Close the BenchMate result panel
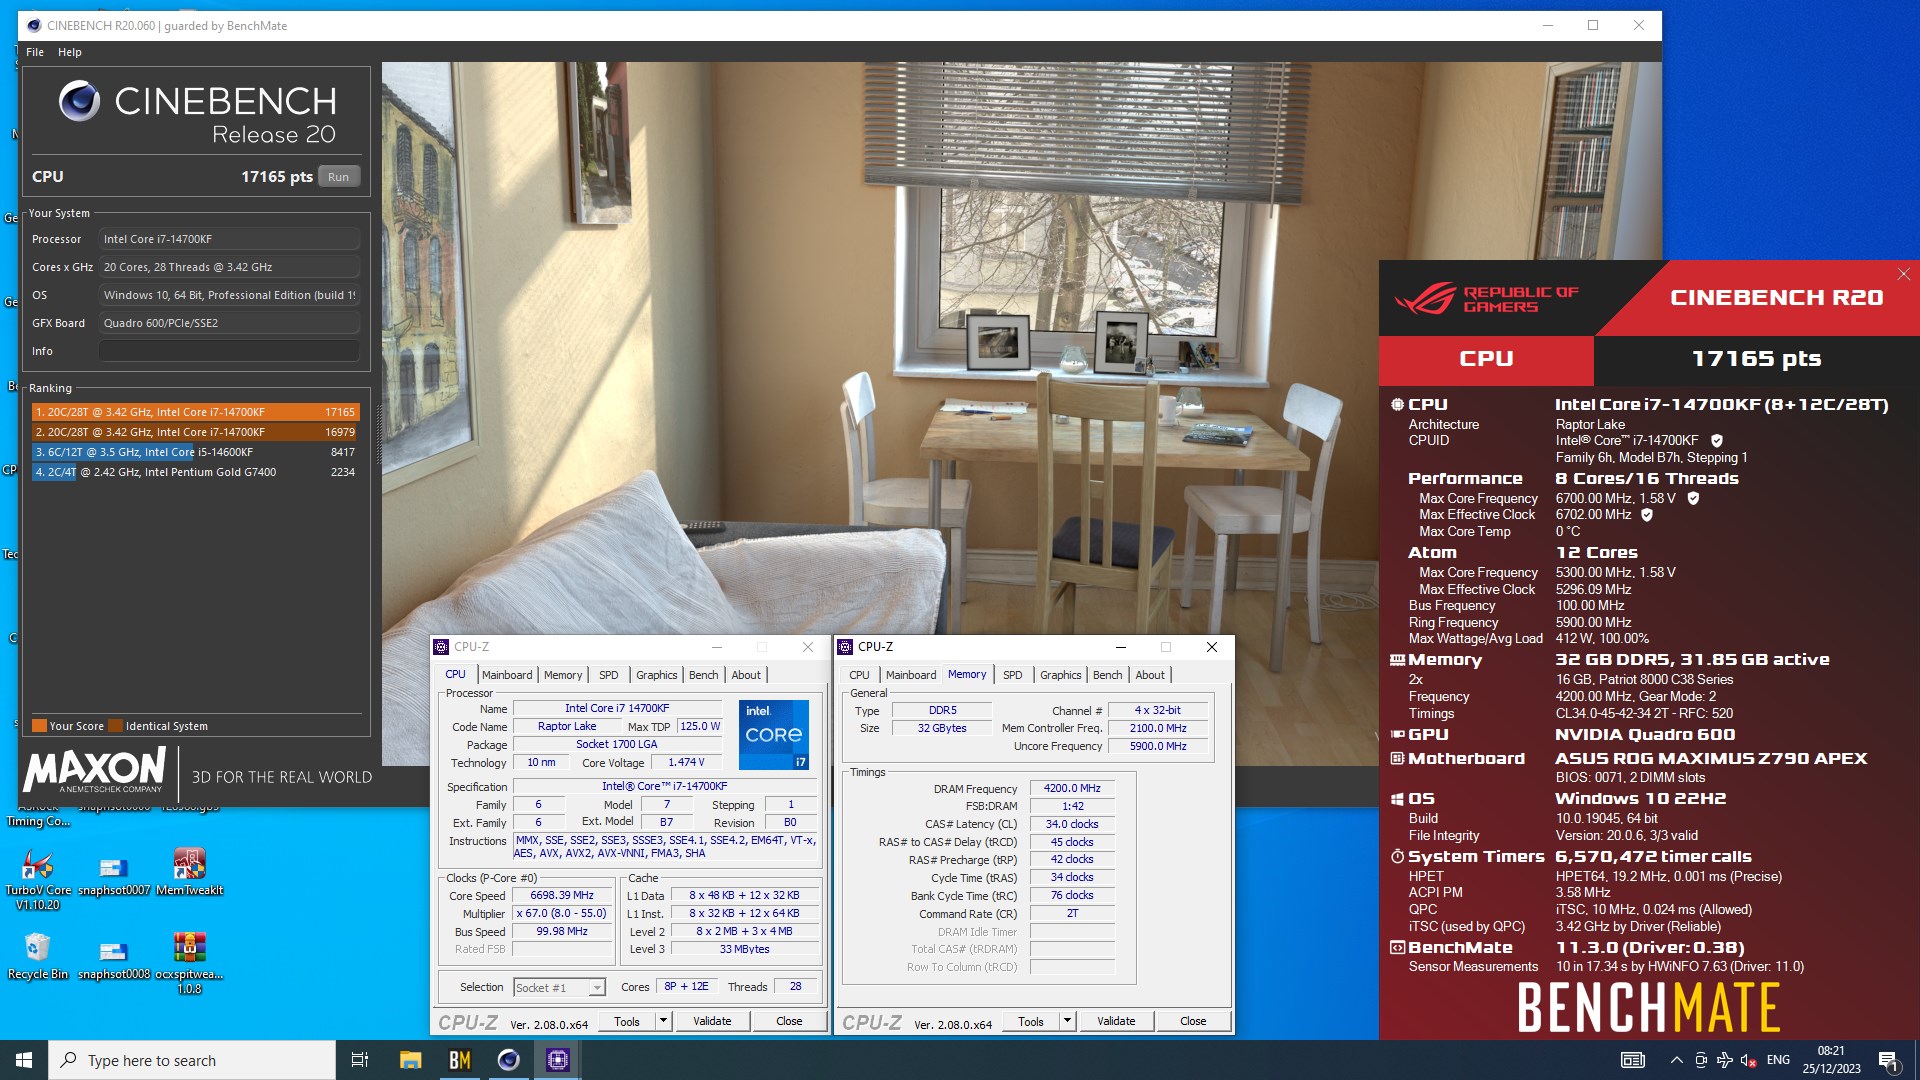 pos(1903,274)
